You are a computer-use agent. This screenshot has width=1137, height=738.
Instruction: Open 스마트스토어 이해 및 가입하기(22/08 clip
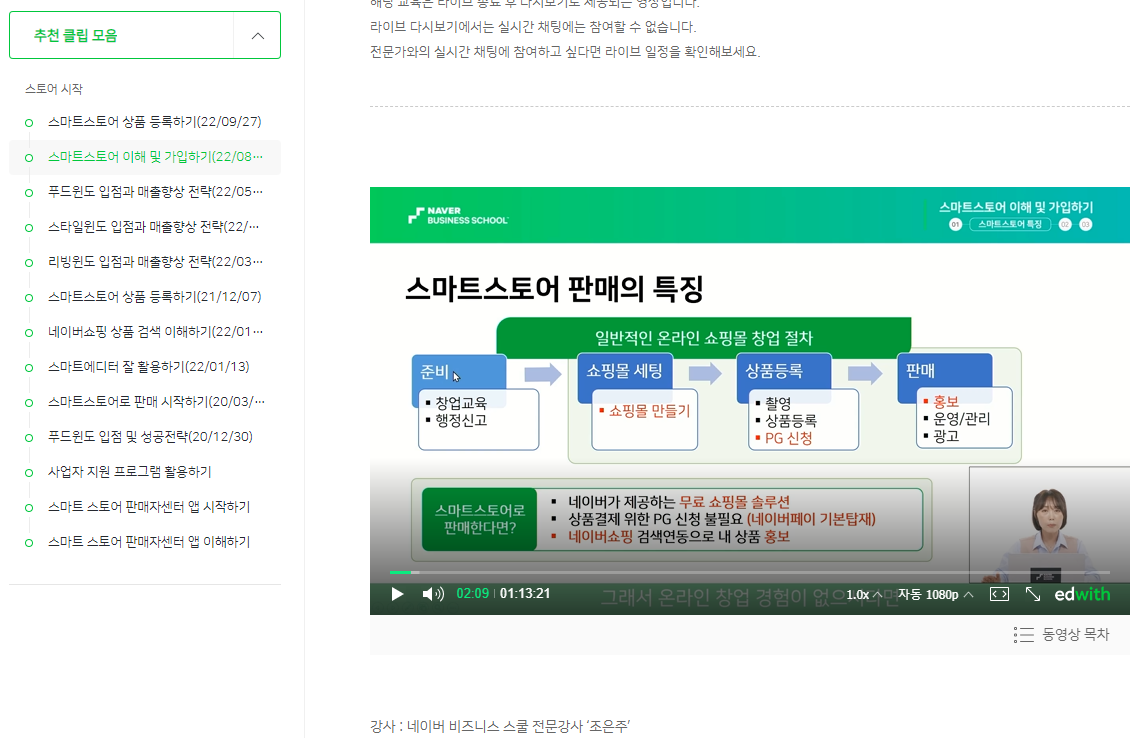pos(155,157)
